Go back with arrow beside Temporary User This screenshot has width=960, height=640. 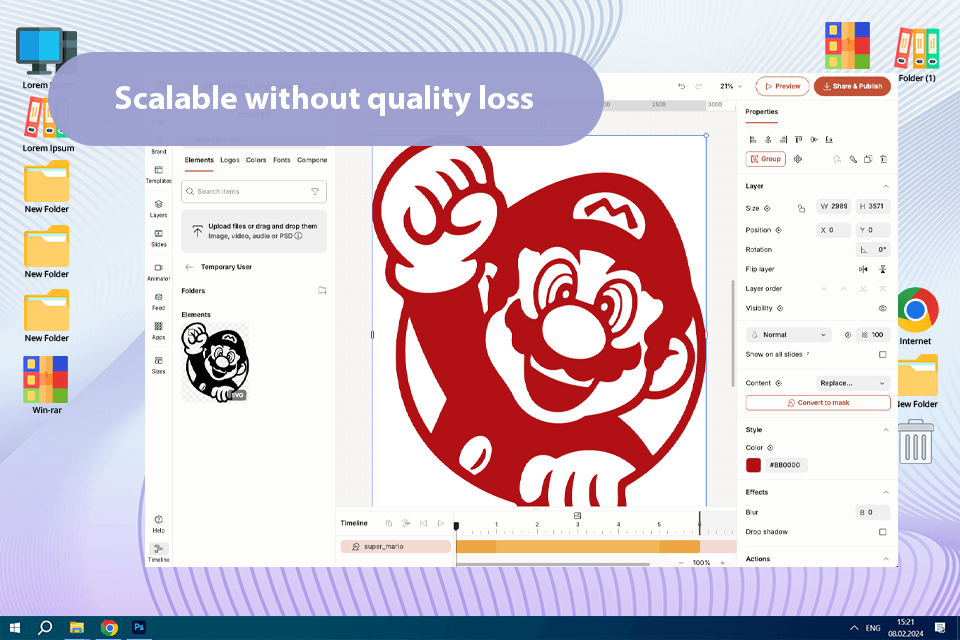click(189, 267)
